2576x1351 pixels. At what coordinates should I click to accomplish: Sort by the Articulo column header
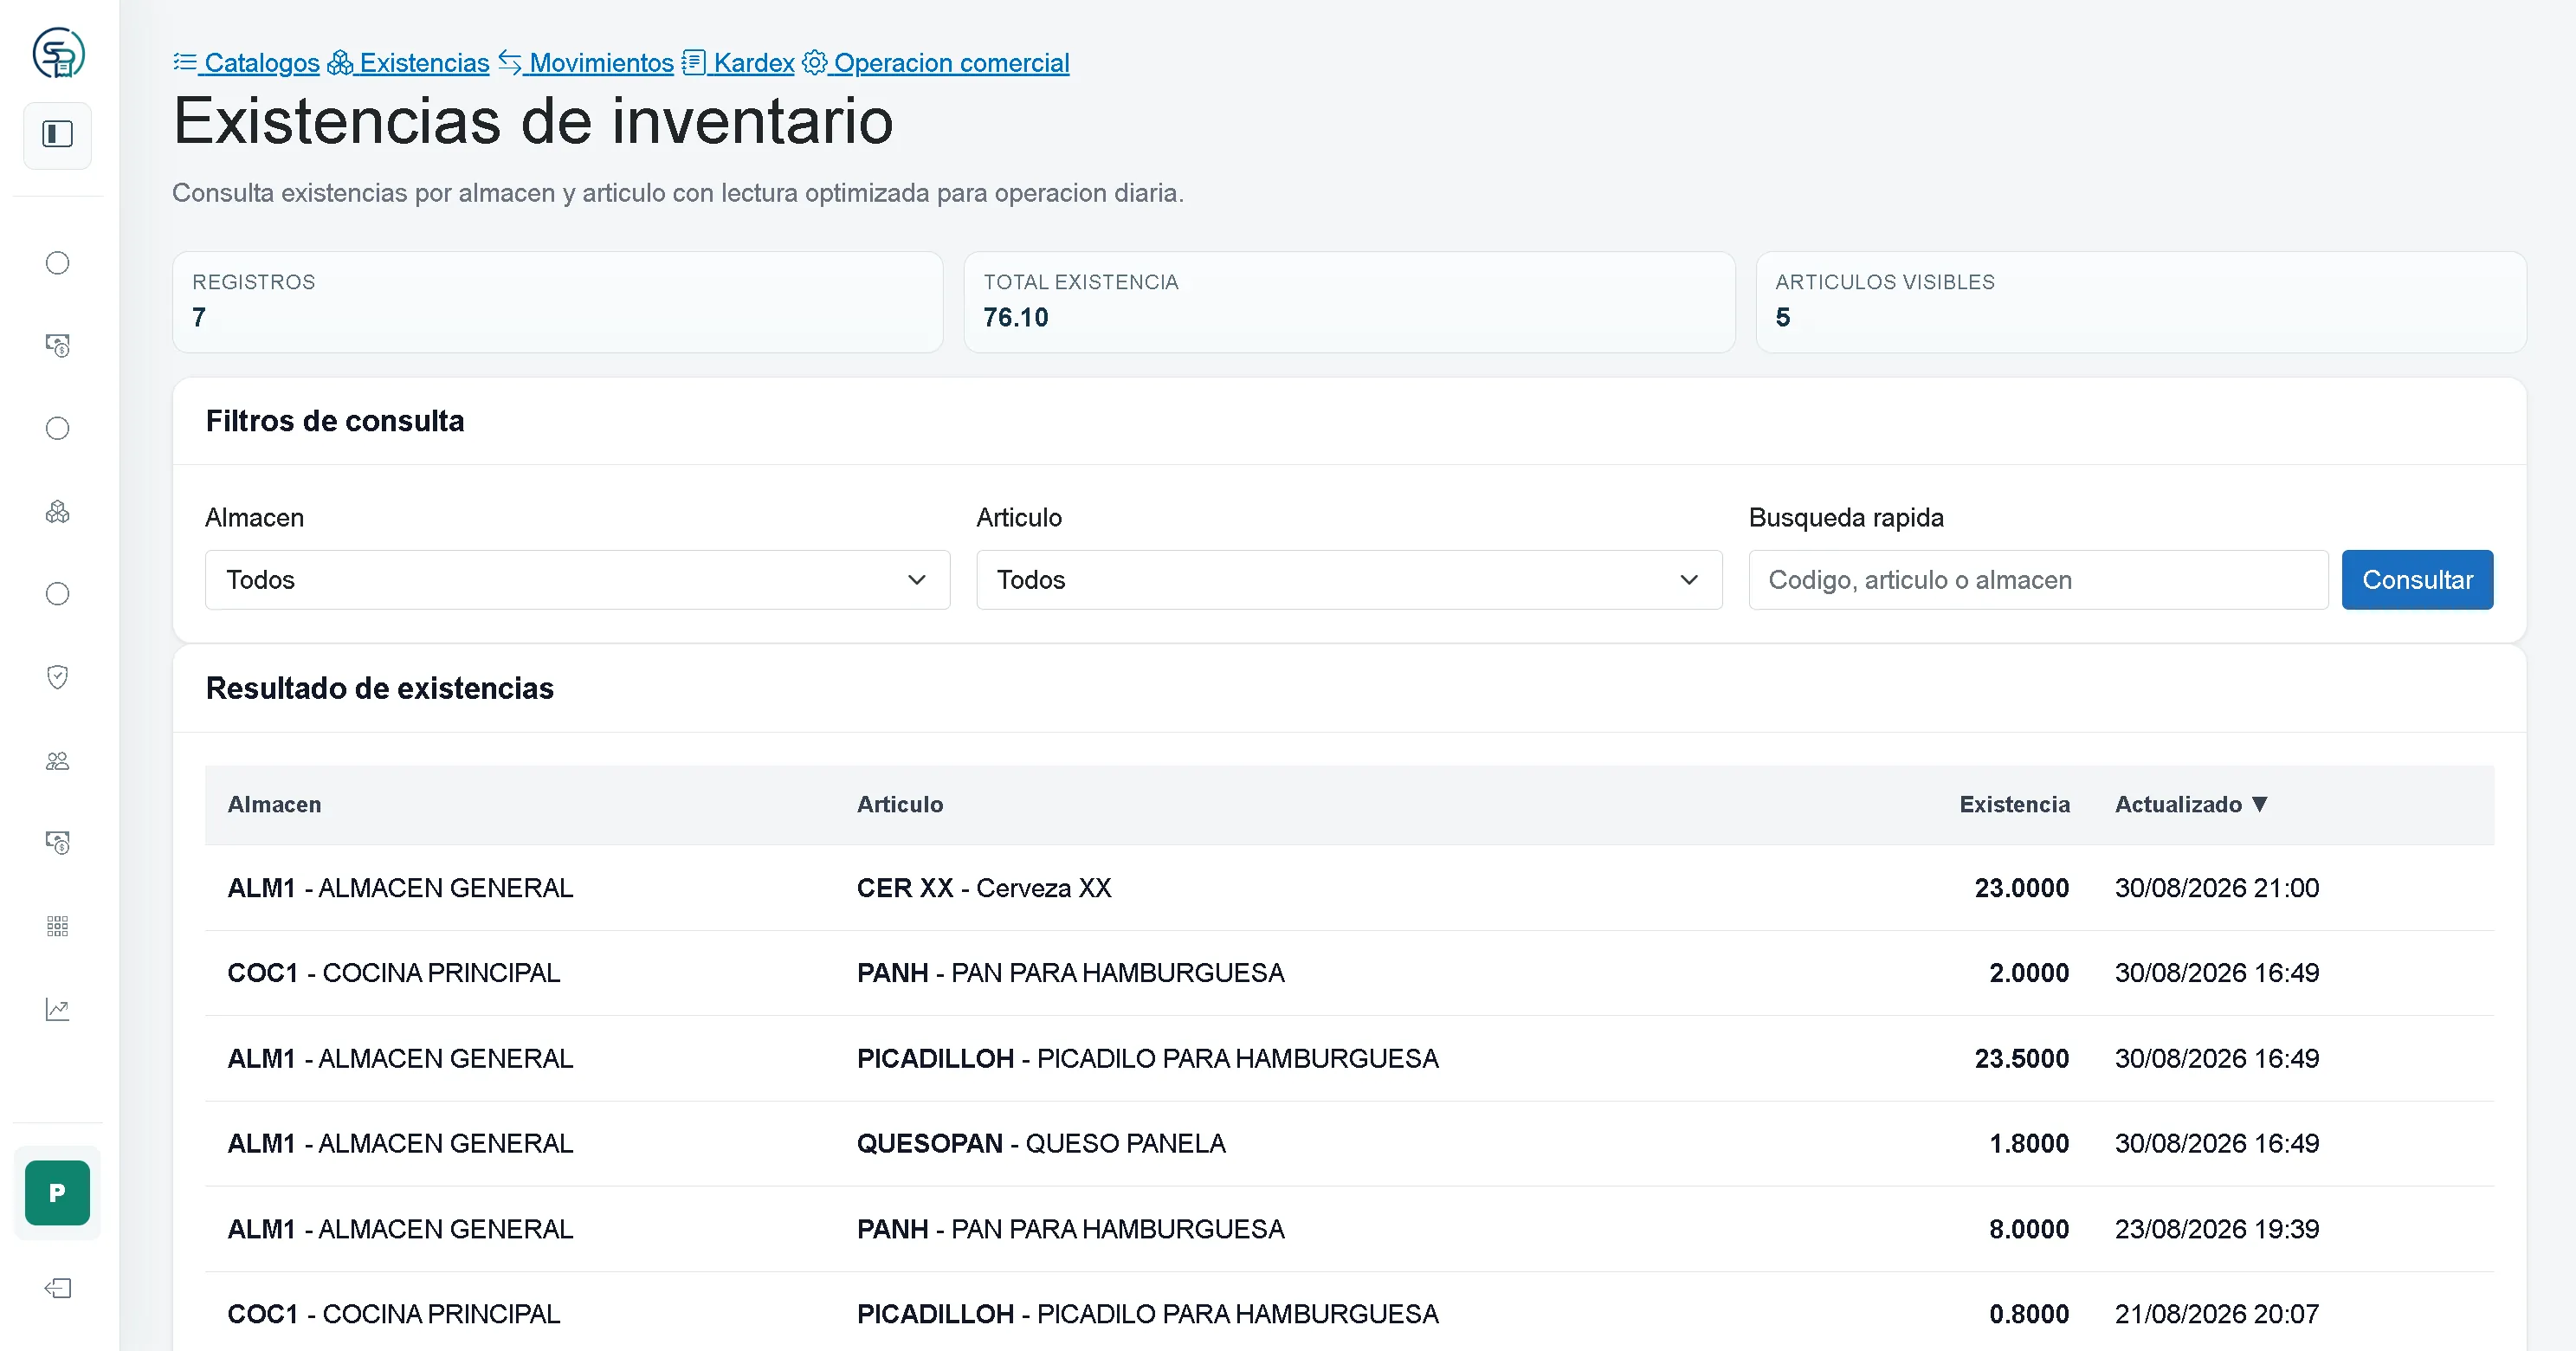coord(900,805)
